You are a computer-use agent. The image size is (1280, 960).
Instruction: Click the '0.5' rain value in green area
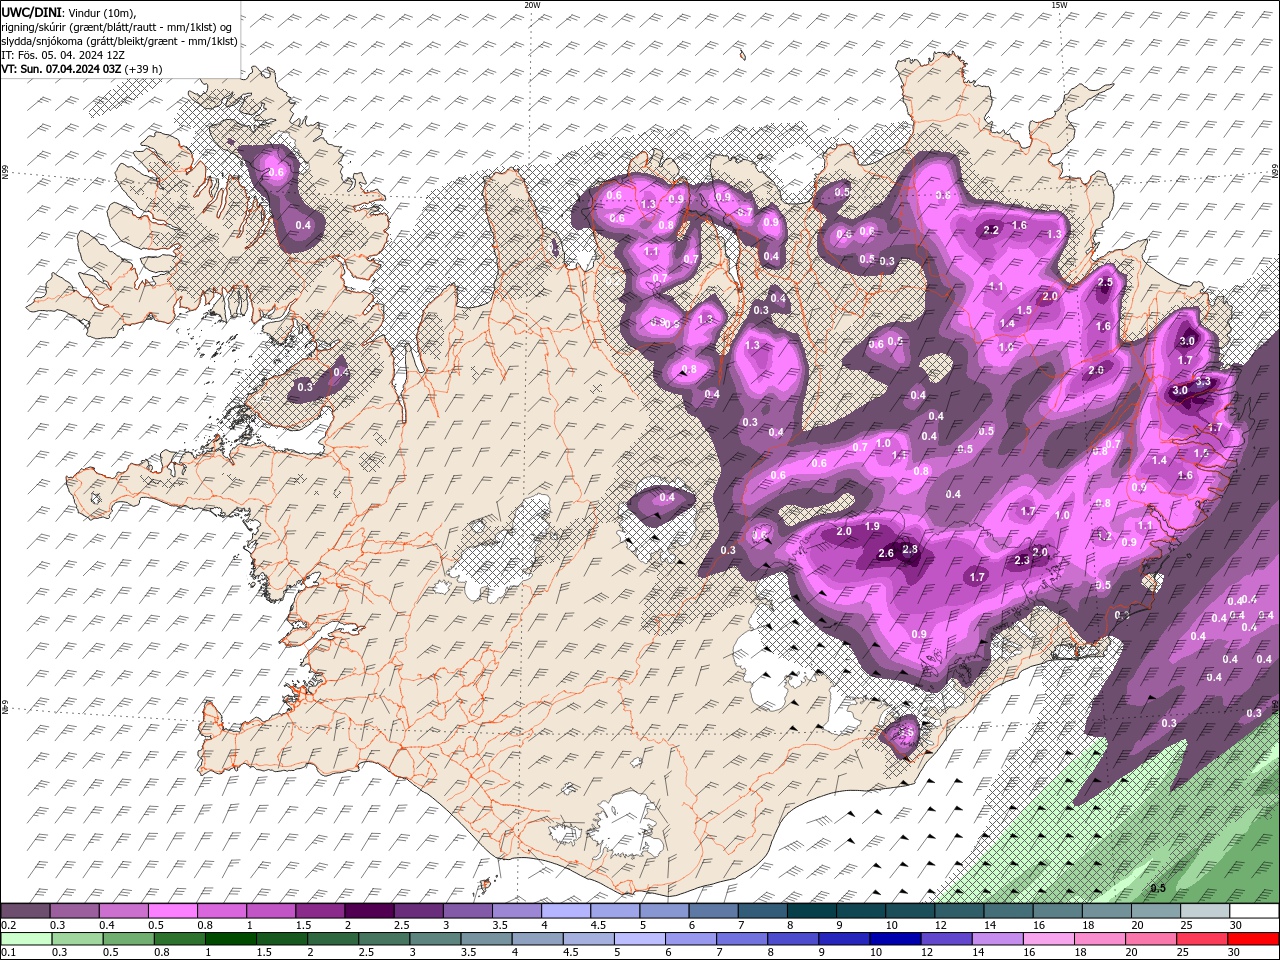1158,888
